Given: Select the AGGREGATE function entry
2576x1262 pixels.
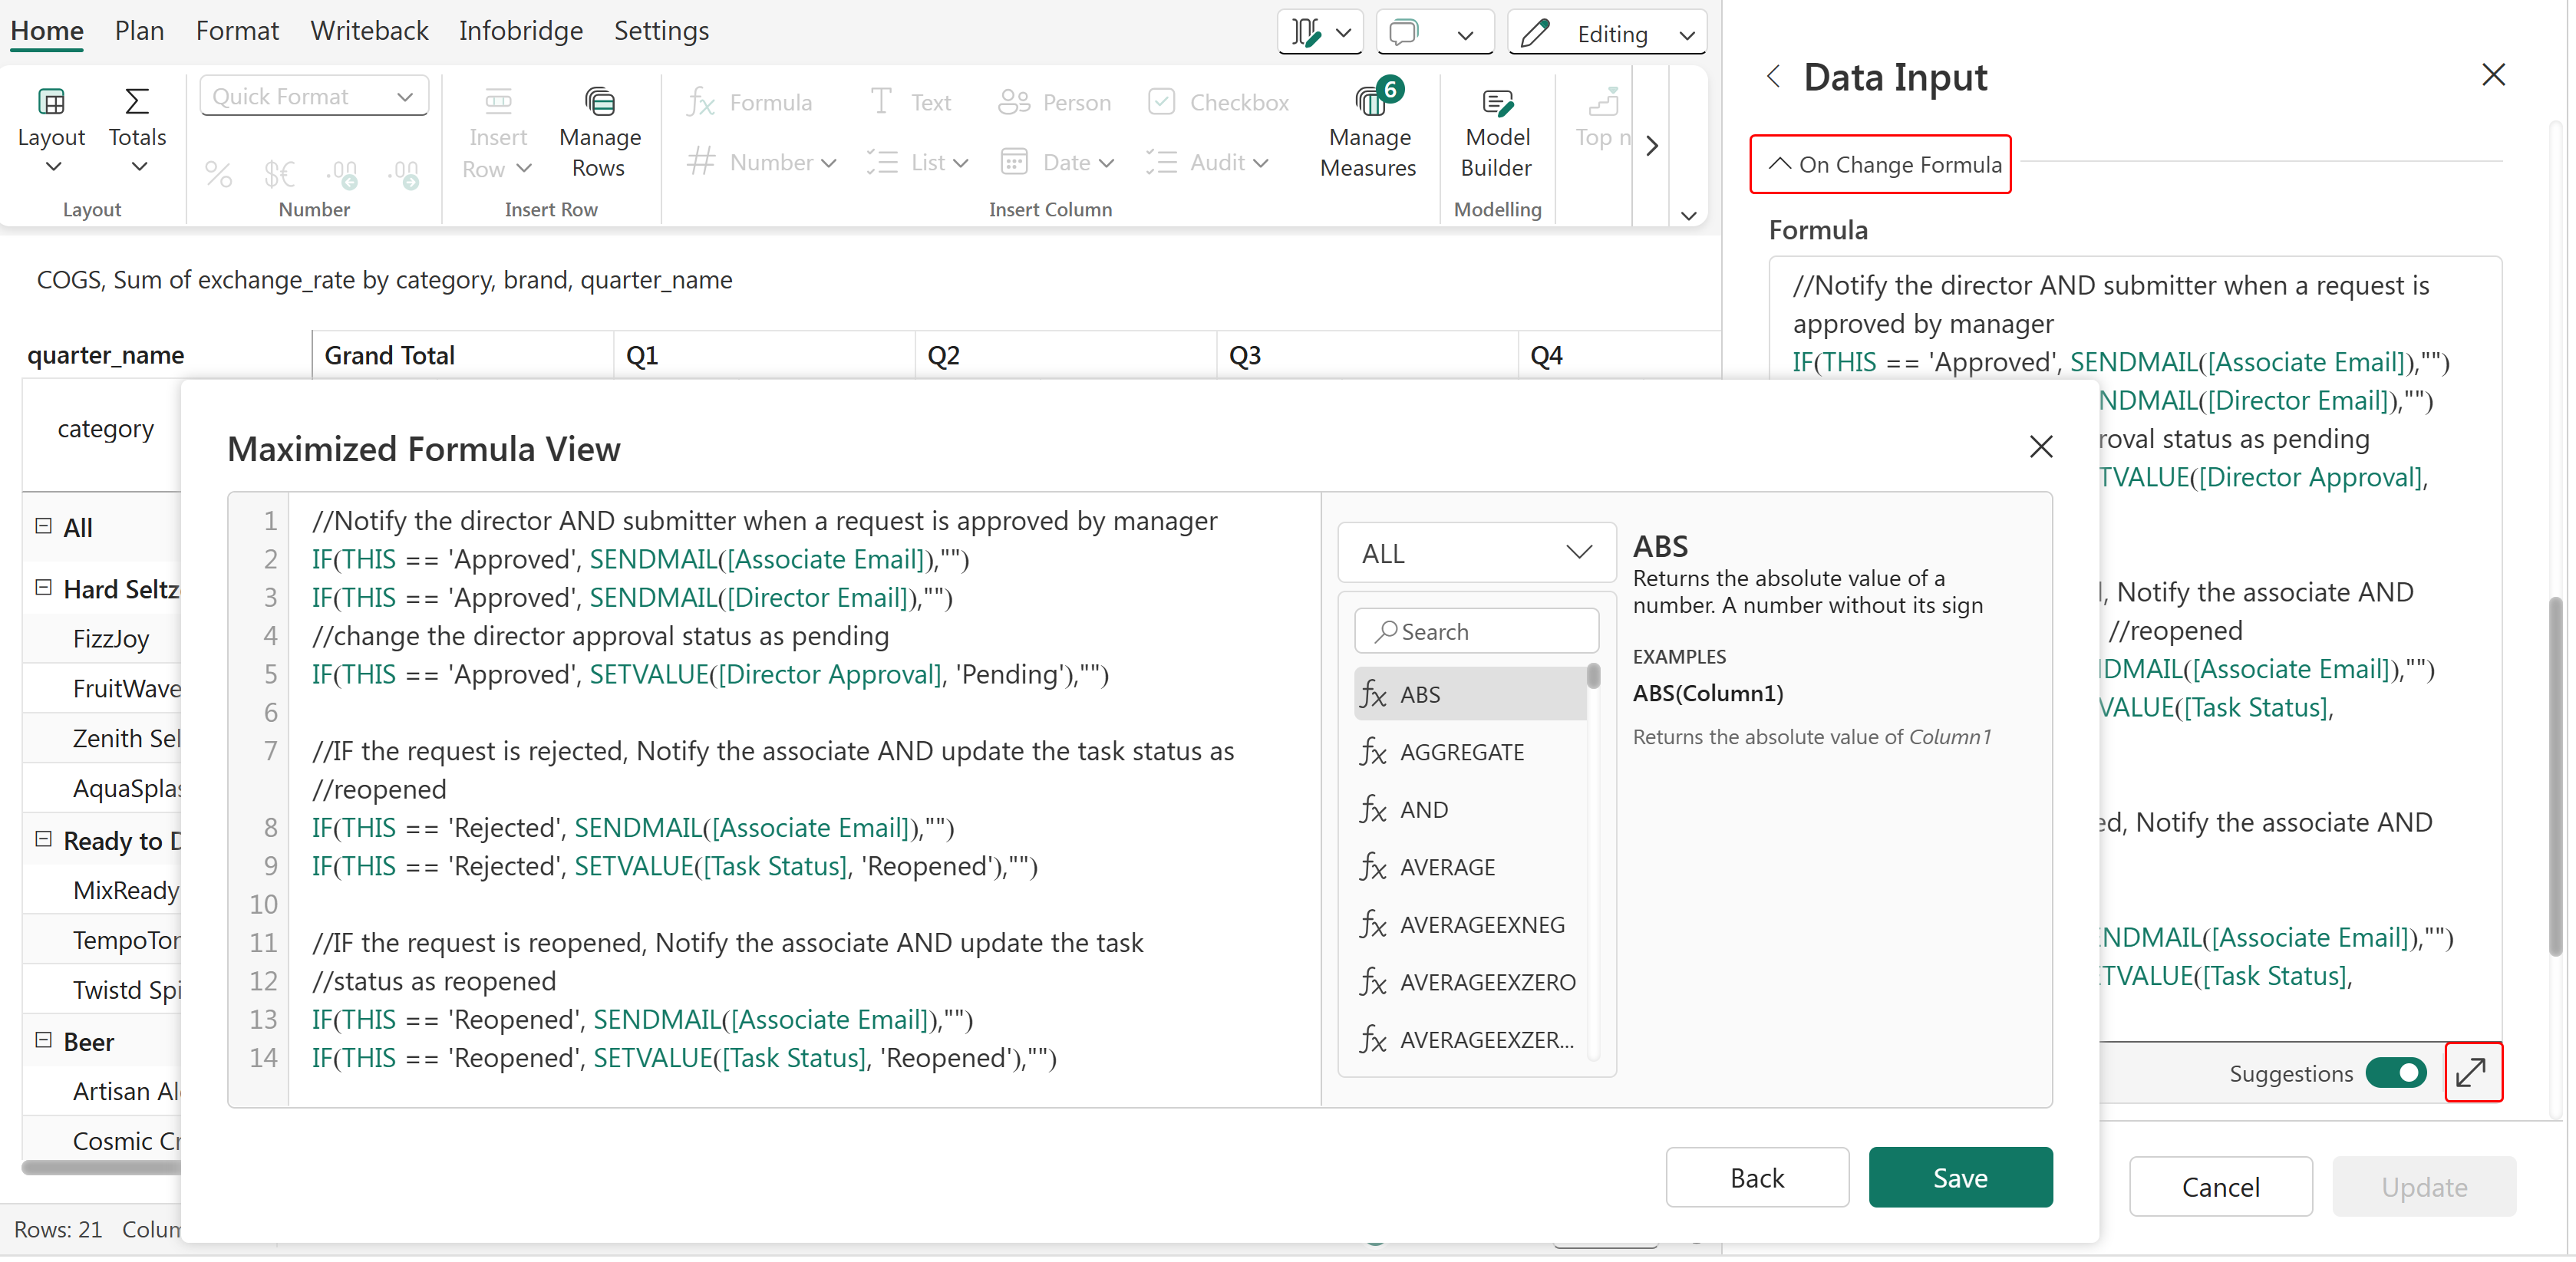Looking at the screenshot, I should (1461, 752).
